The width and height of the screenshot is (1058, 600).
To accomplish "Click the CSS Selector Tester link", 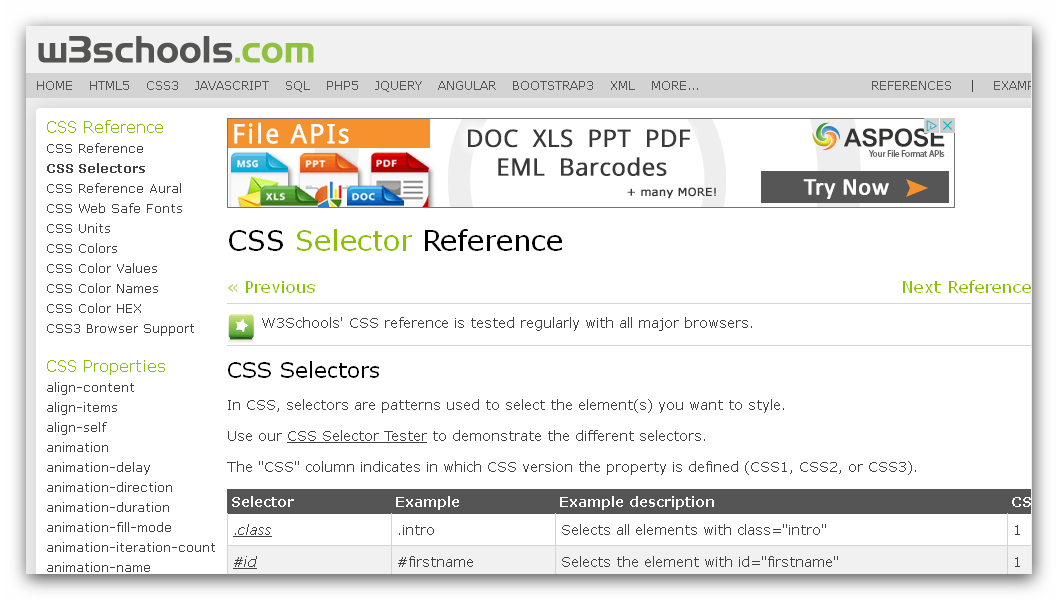I will pos(357,436).
